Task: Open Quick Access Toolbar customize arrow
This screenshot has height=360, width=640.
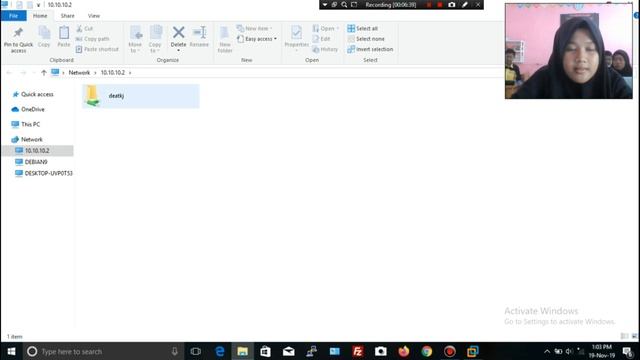Action: [39, 5]
